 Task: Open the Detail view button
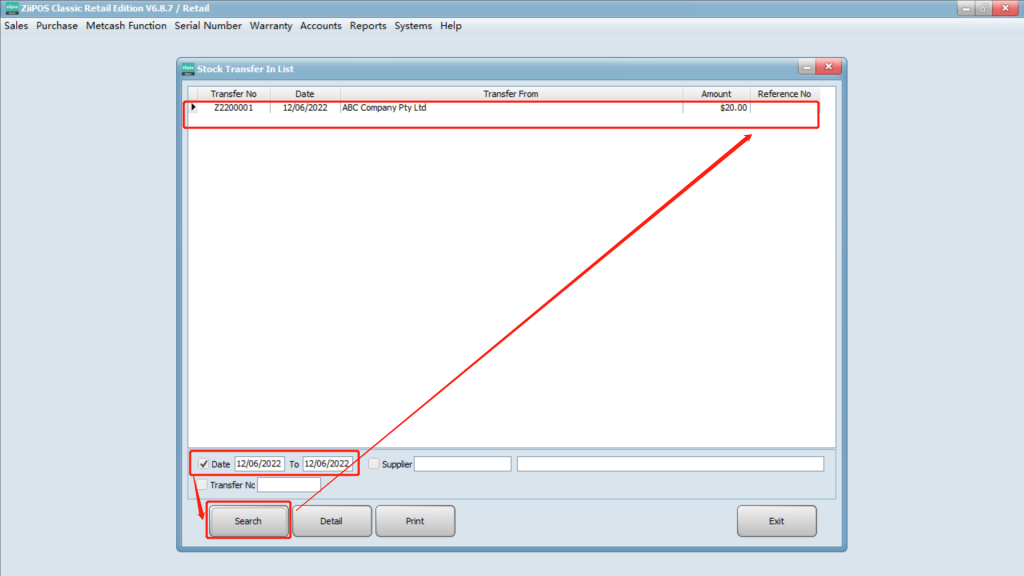332,521
